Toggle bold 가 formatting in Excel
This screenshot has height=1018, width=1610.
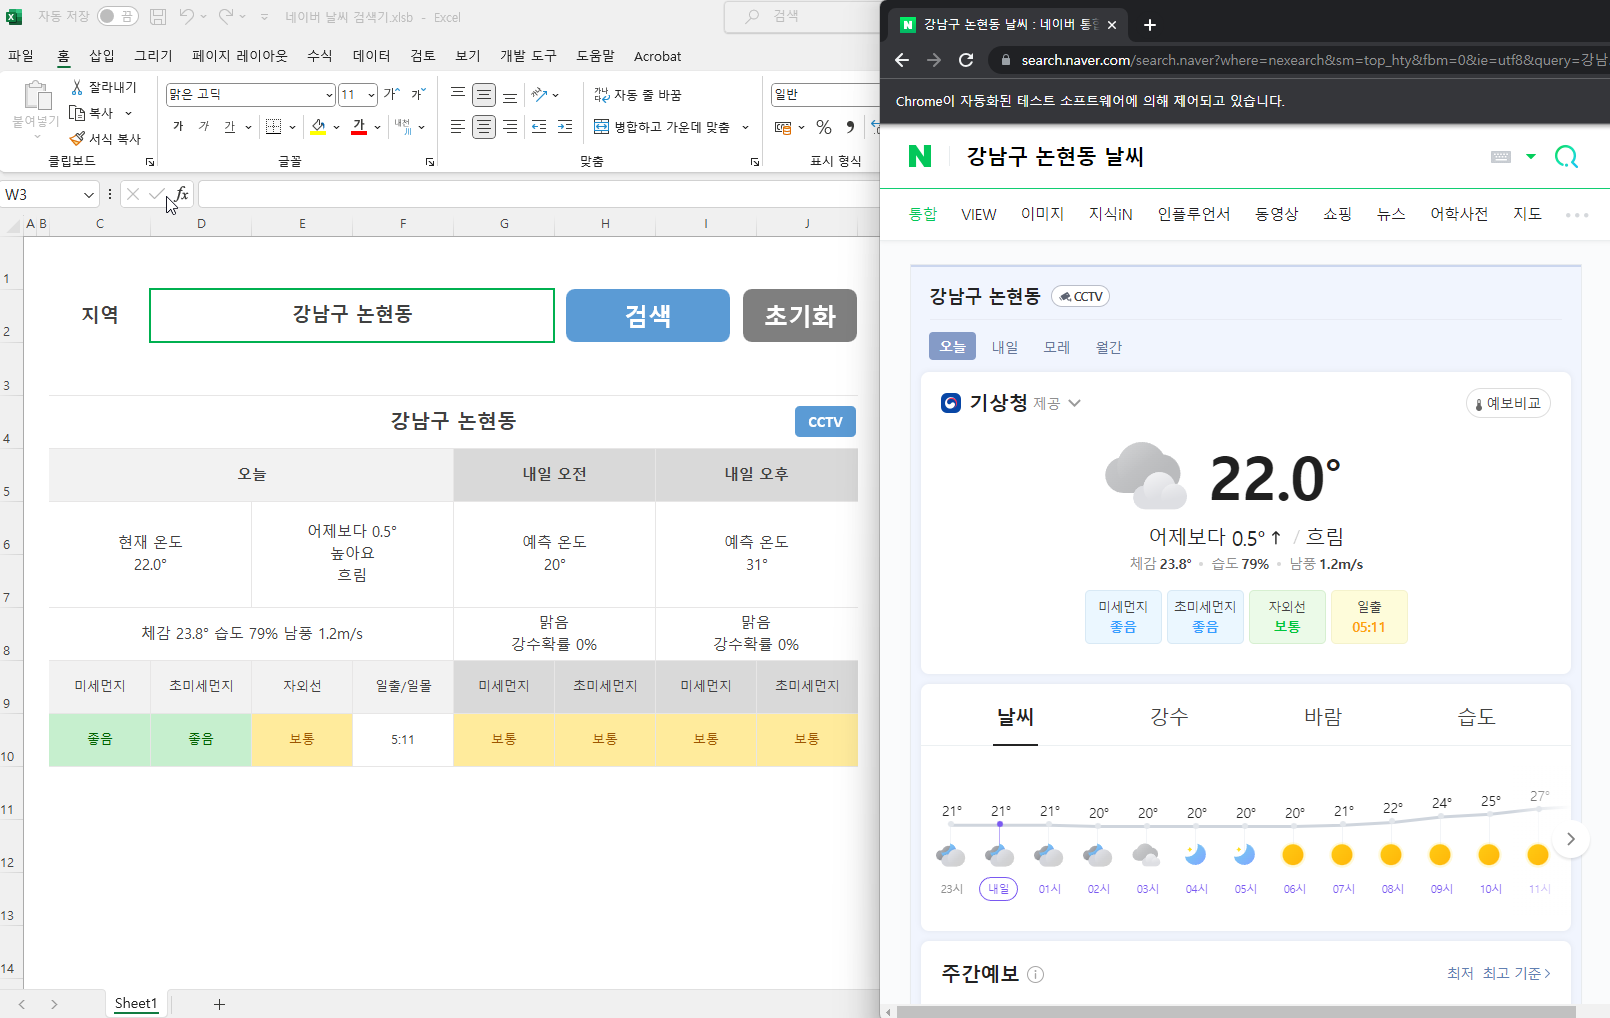178,126
